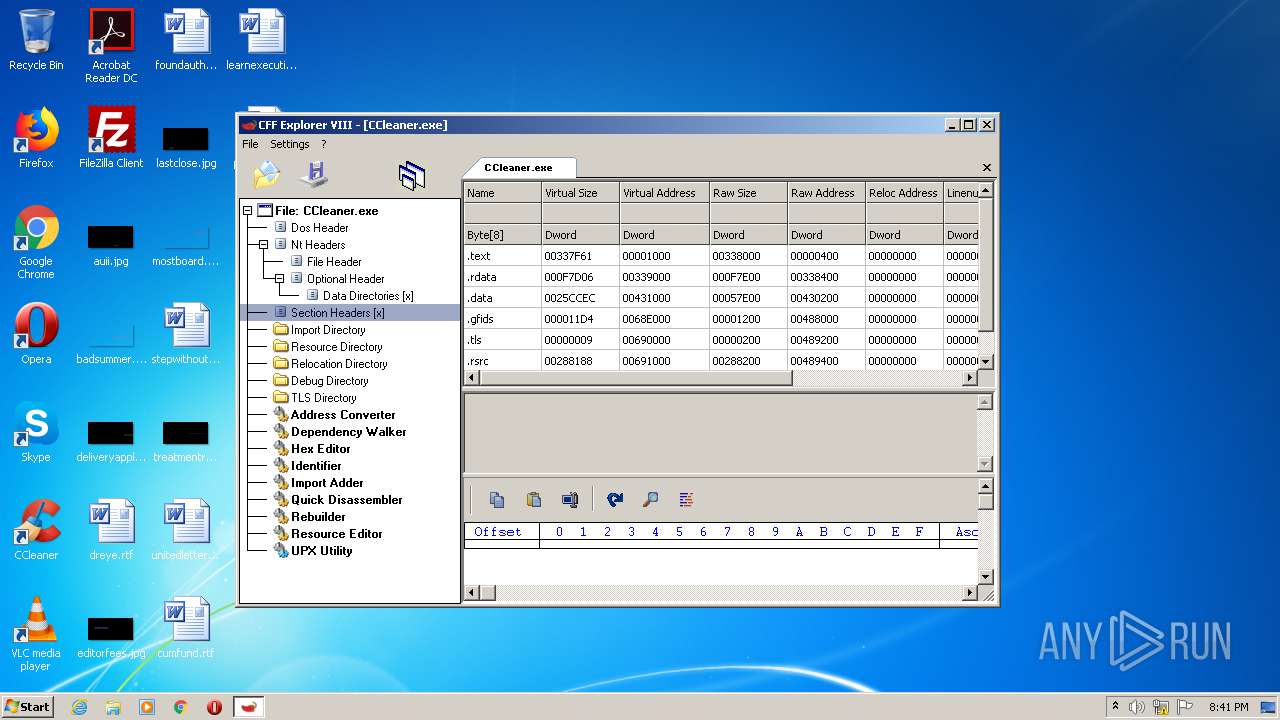
Task: Click the Start button
Action: click(28, 707)
